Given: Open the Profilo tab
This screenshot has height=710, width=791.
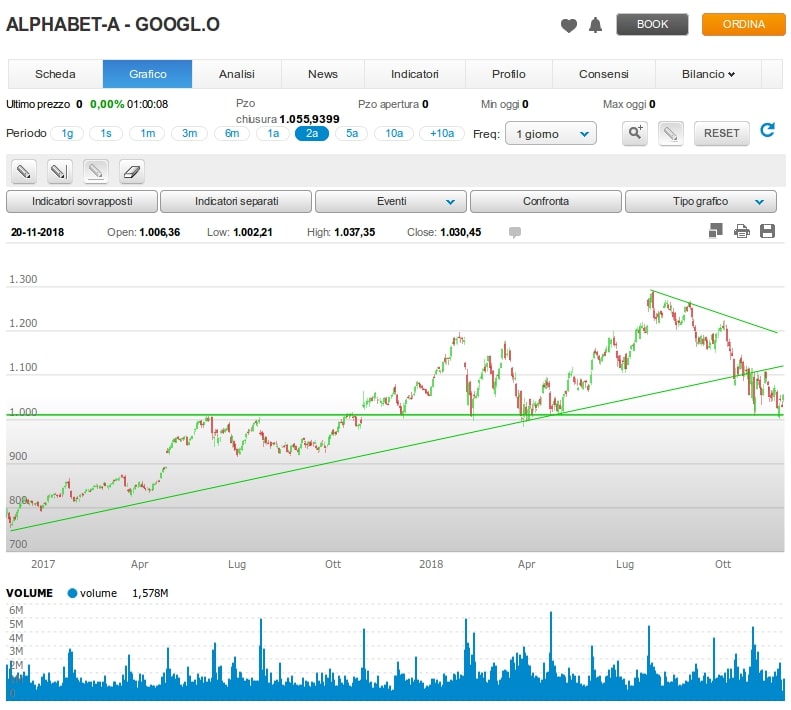Looking at the screenshot, I should (x=508, y=74).
